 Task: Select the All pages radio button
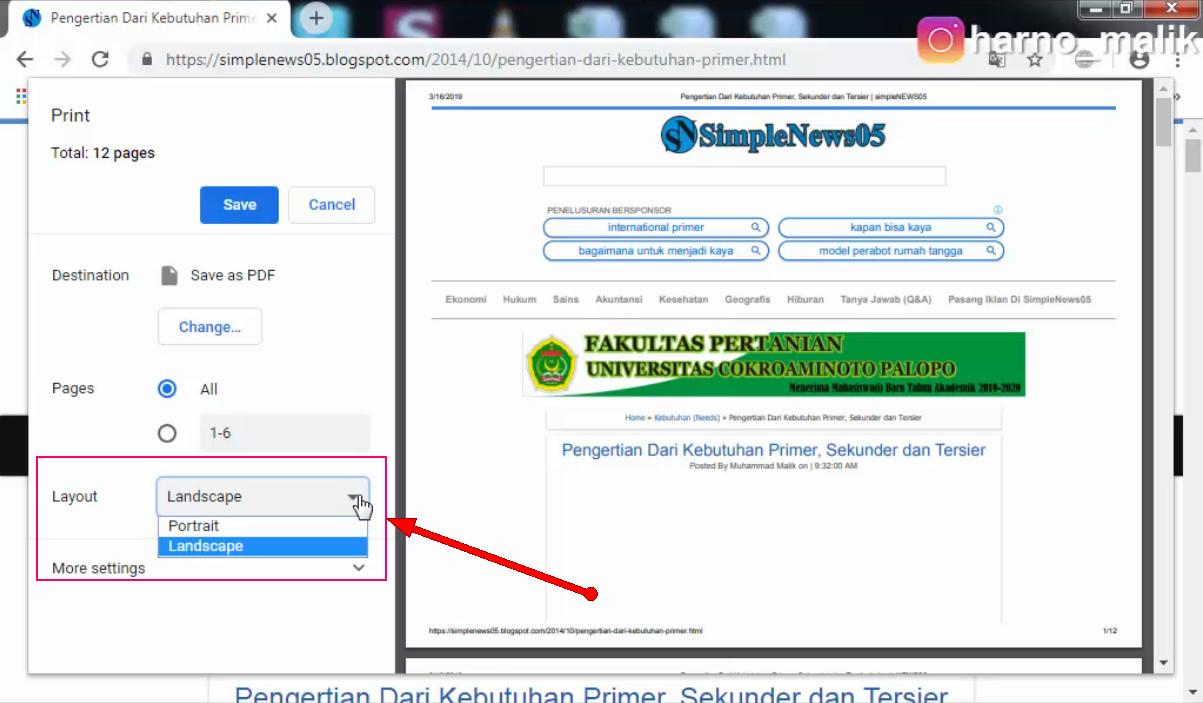(167, 389)
